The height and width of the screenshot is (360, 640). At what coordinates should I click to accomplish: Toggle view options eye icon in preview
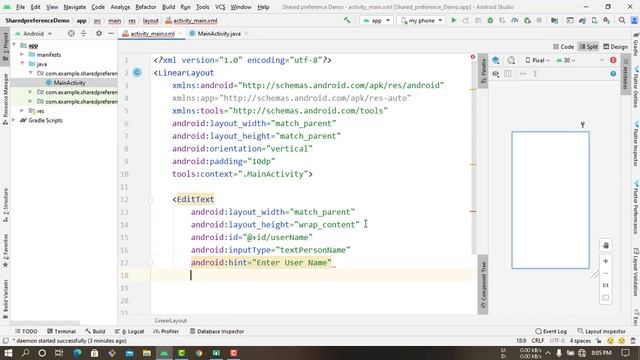(x=496, y=74)
